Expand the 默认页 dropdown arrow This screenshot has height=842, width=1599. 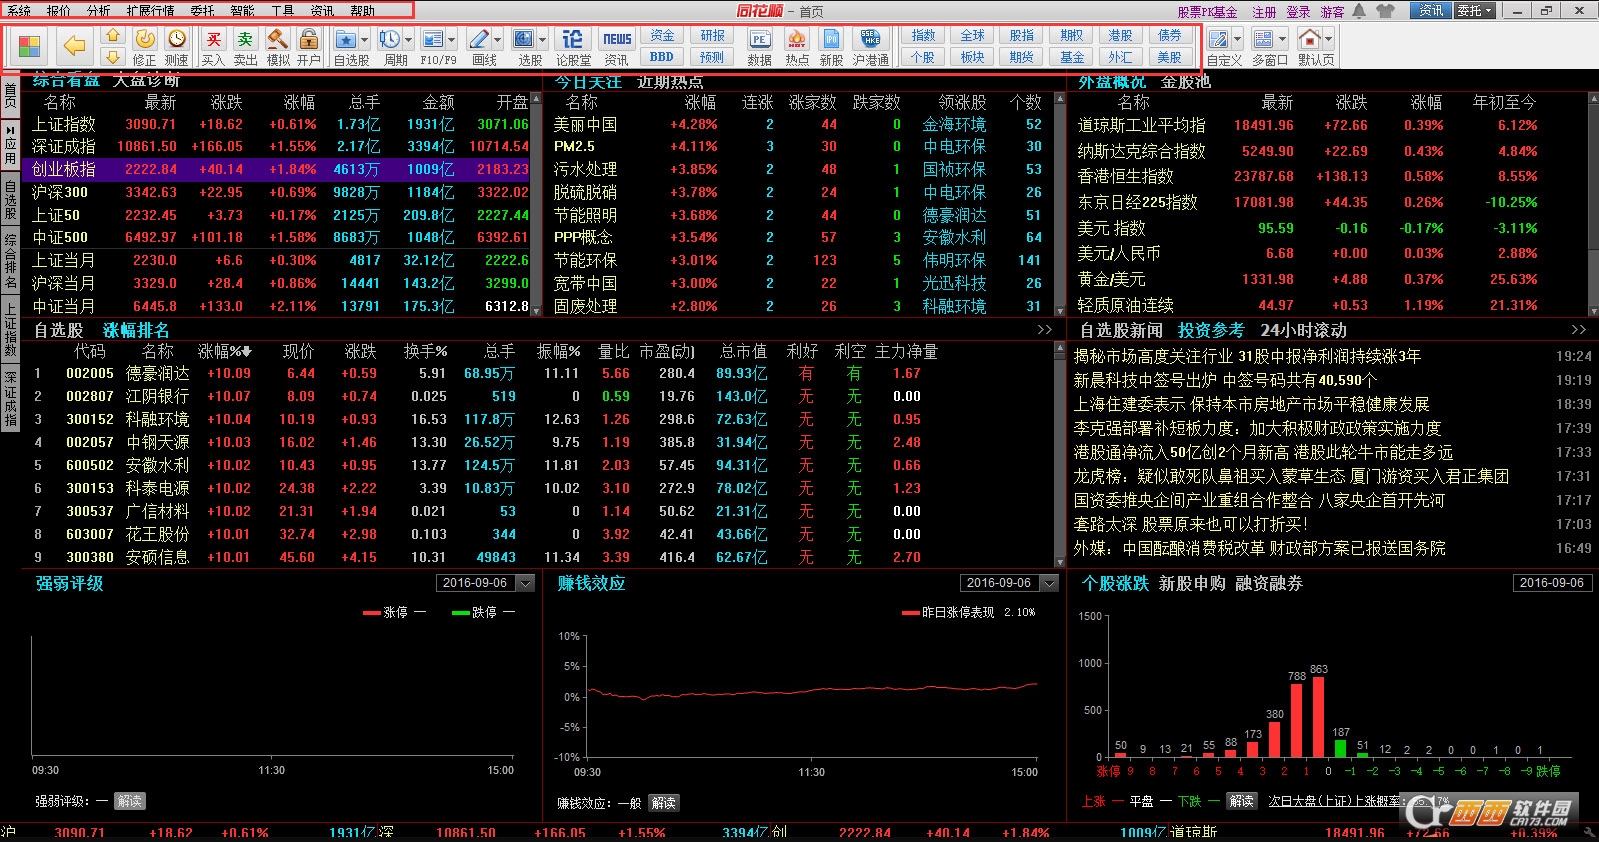point(1329,40)
